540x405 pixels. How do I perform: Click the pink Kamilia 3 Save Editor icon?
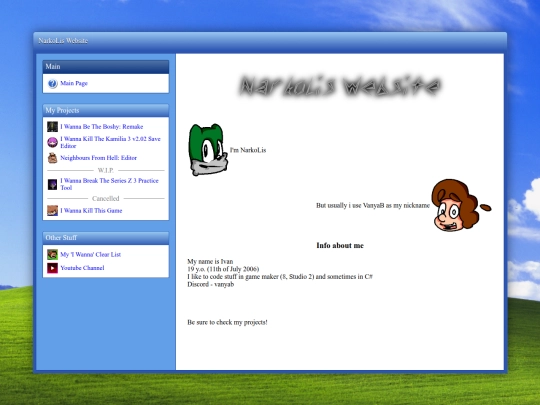[52, 142]
